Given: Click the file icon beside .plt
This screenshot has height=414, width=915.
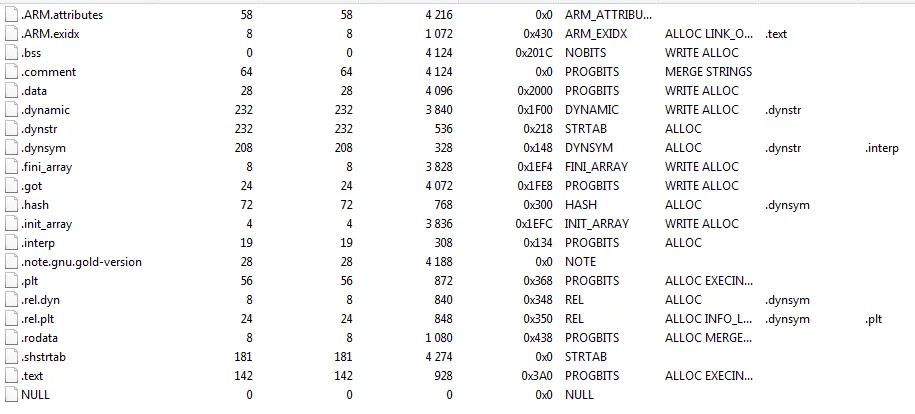Looking at the screenshot, I should pyautogui.click(x=11, y=281).
